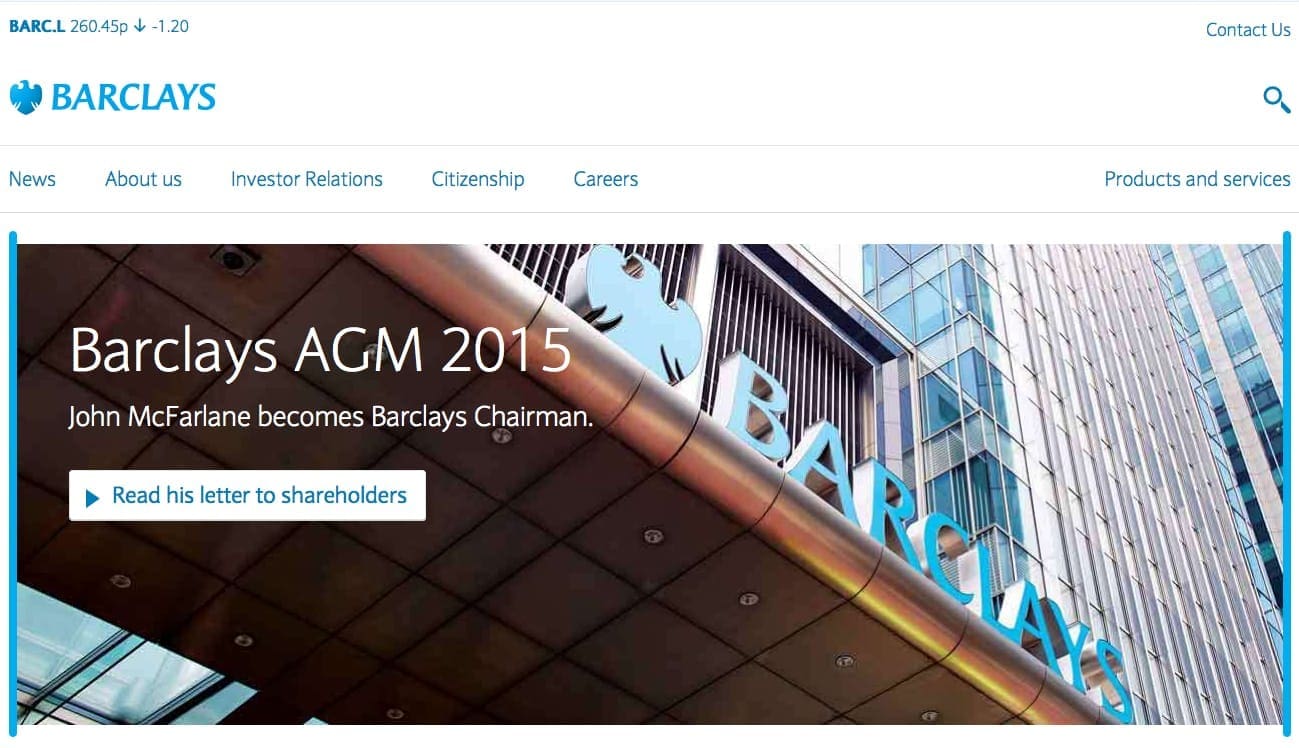Image resolution: width=1299 pixels, height=748 pixels.
Task: Select the BARC.L ticker symbol
Action: pos(37,27)
